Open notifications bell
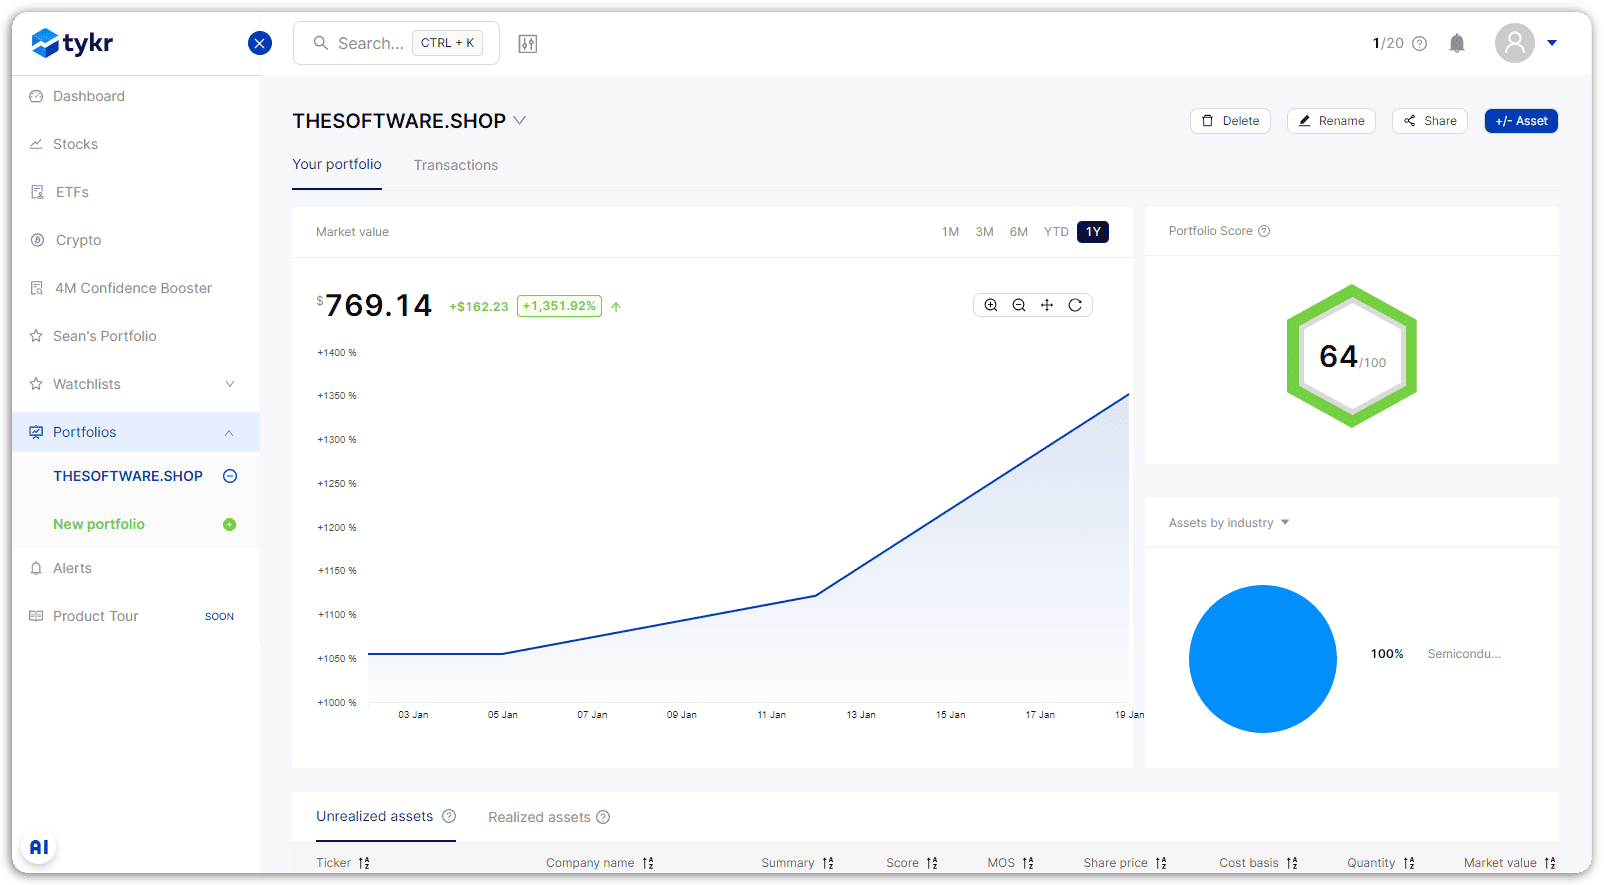 point(1457,43)
